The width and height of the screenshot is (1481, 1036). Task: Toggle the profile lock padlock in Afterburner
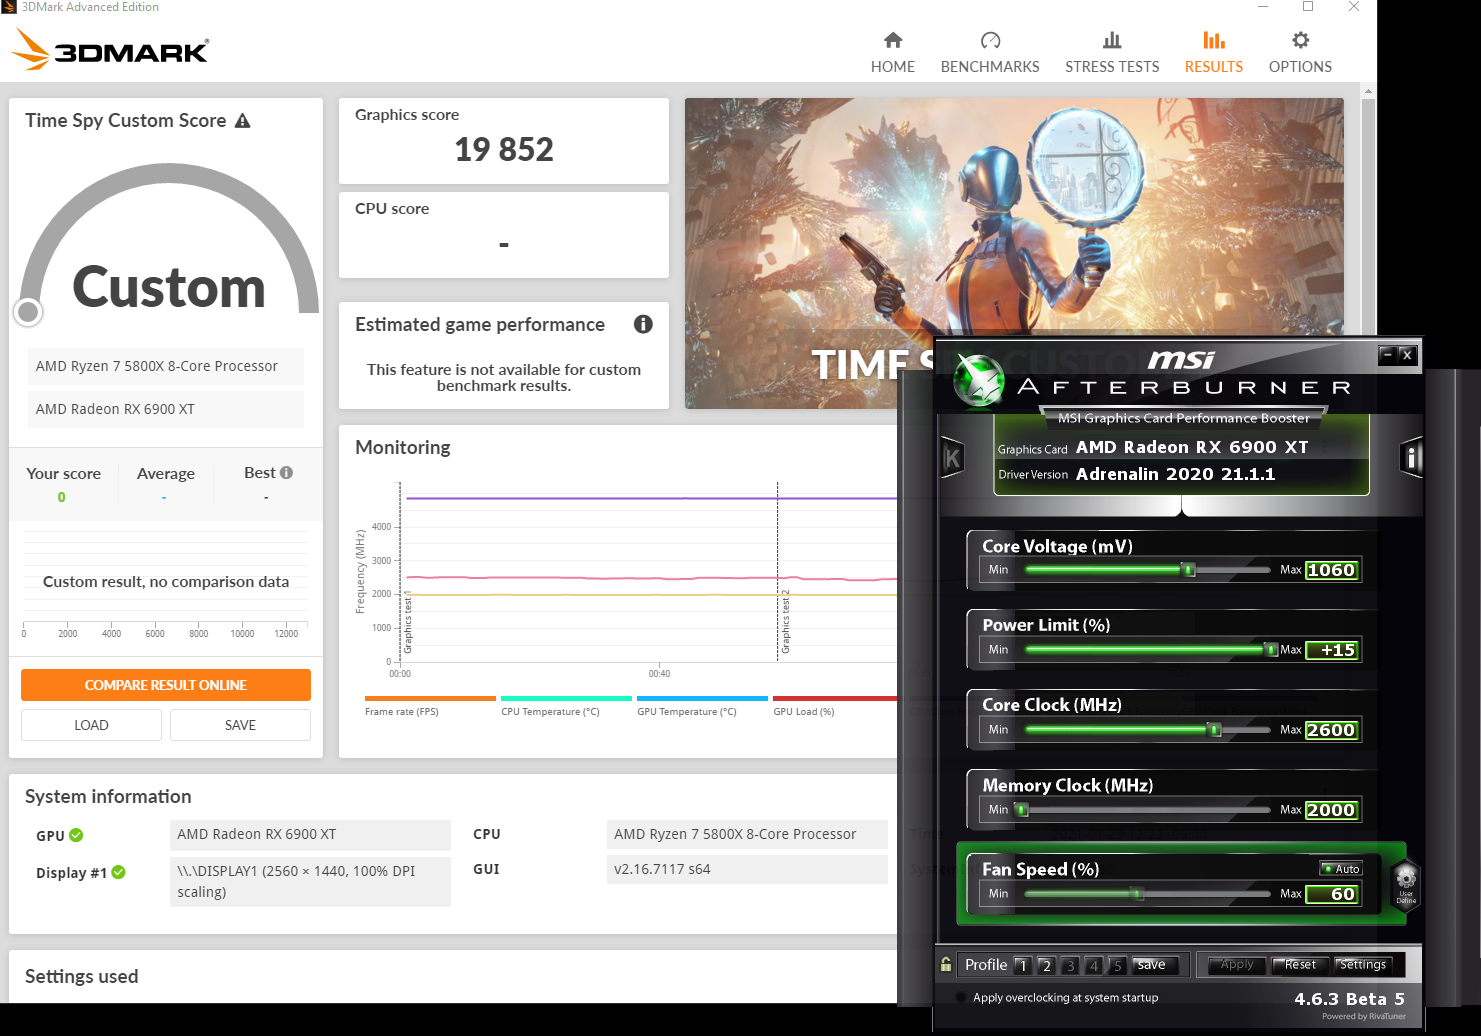click(945, 964)
